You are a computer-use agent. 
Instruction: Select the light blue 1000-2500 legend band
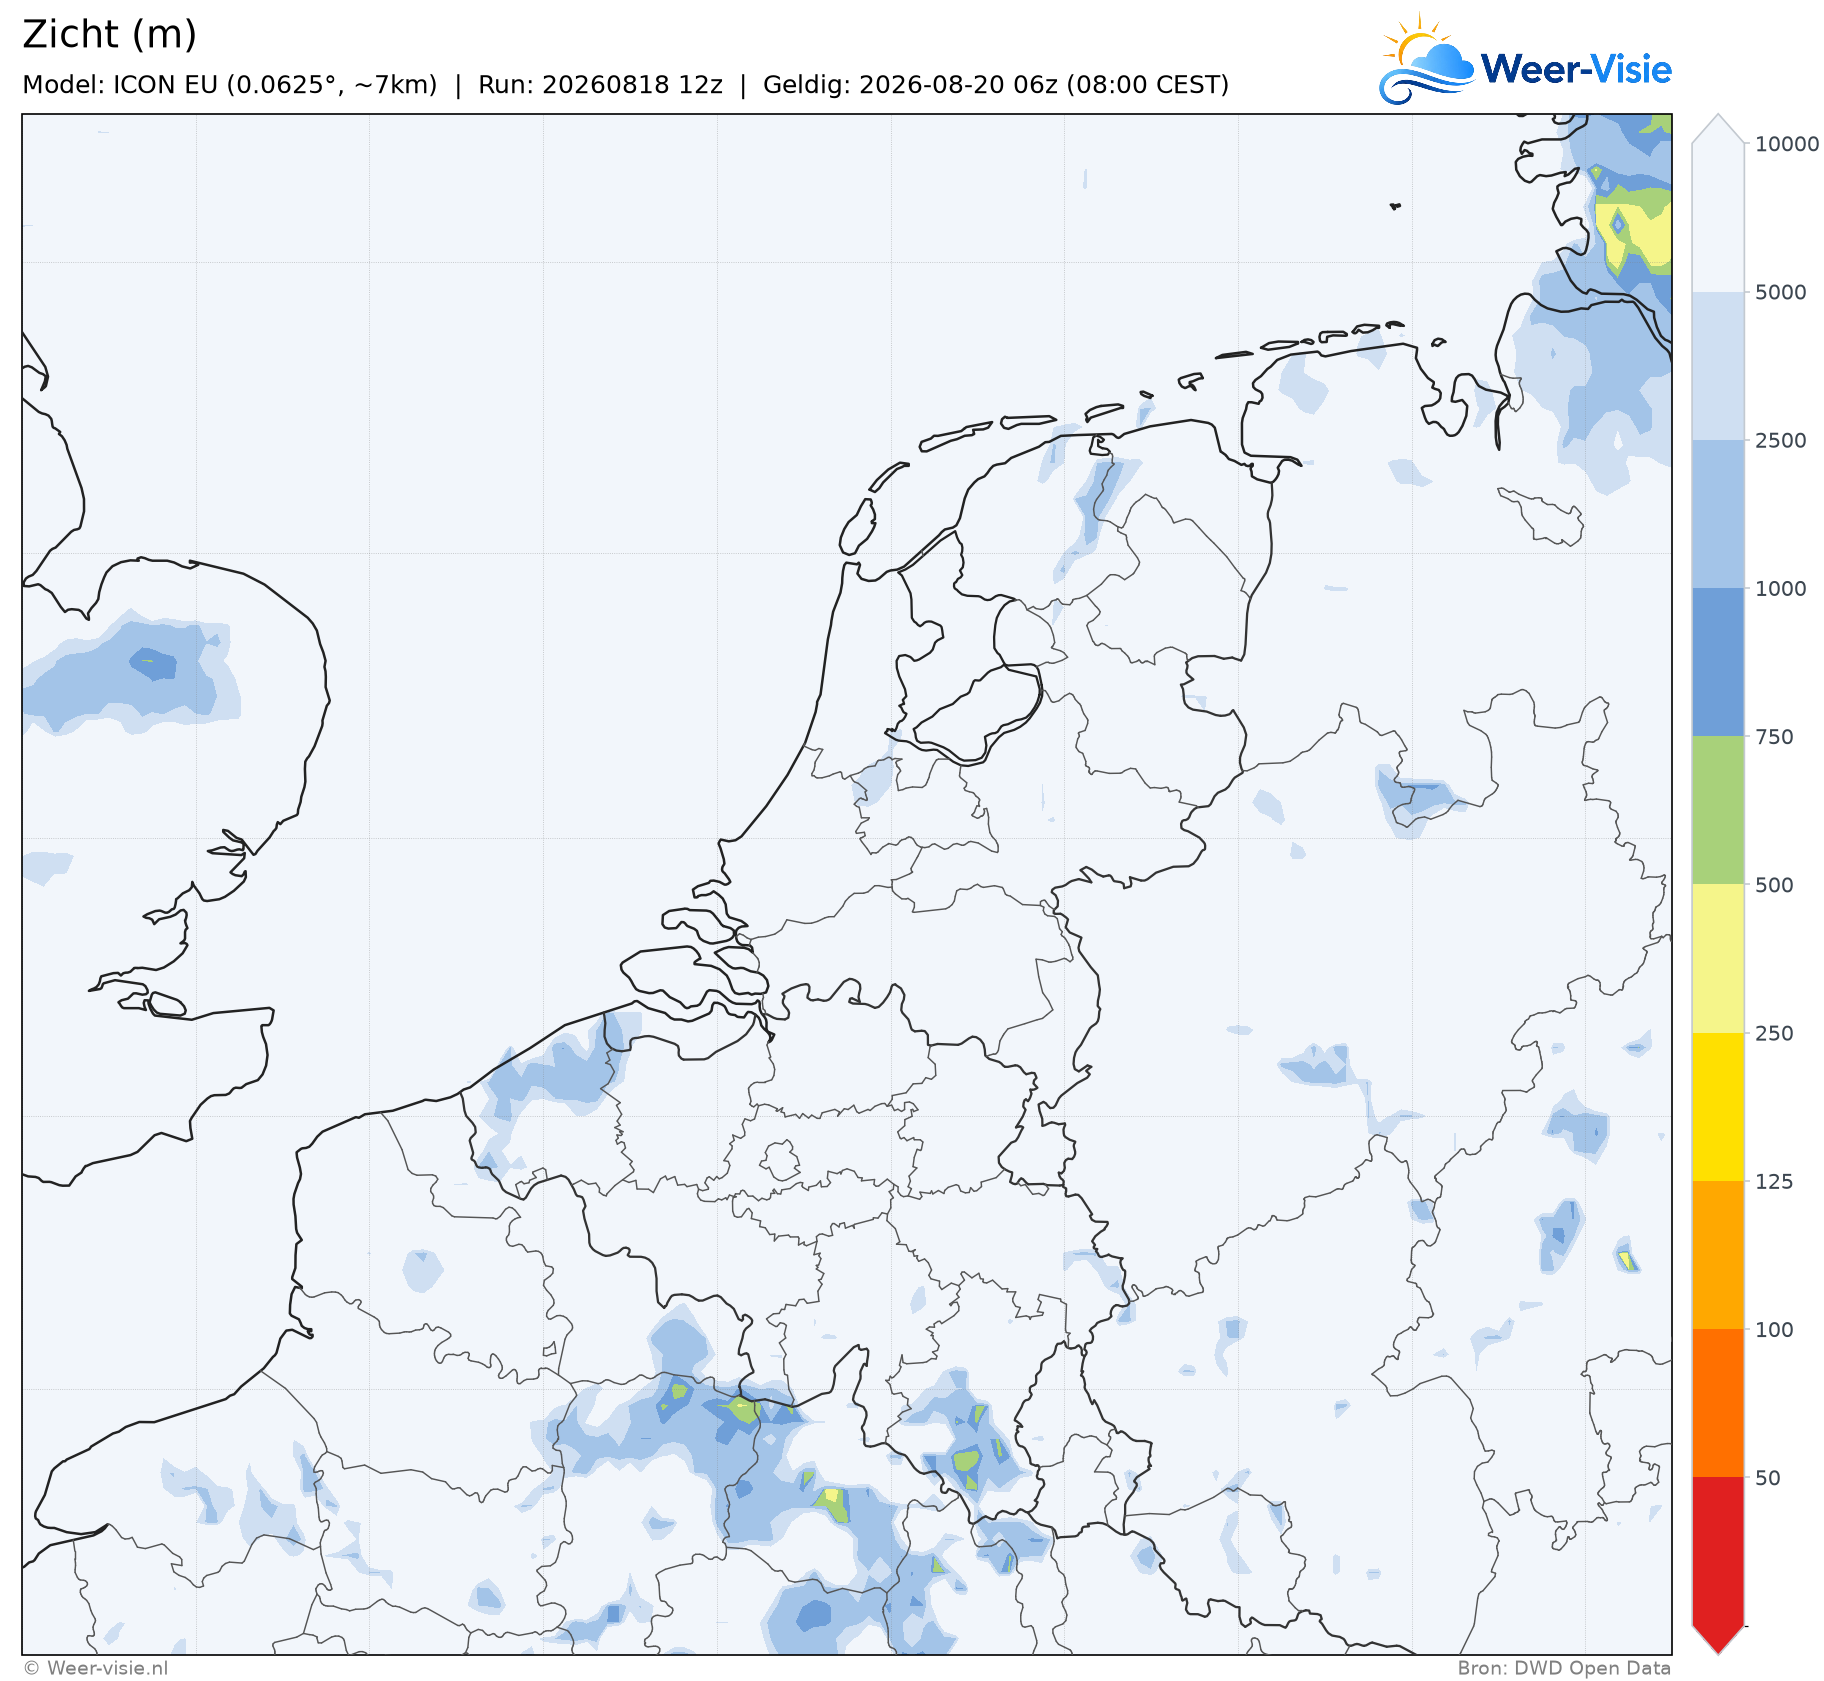pyautogui.click(x=1718, y=514)
